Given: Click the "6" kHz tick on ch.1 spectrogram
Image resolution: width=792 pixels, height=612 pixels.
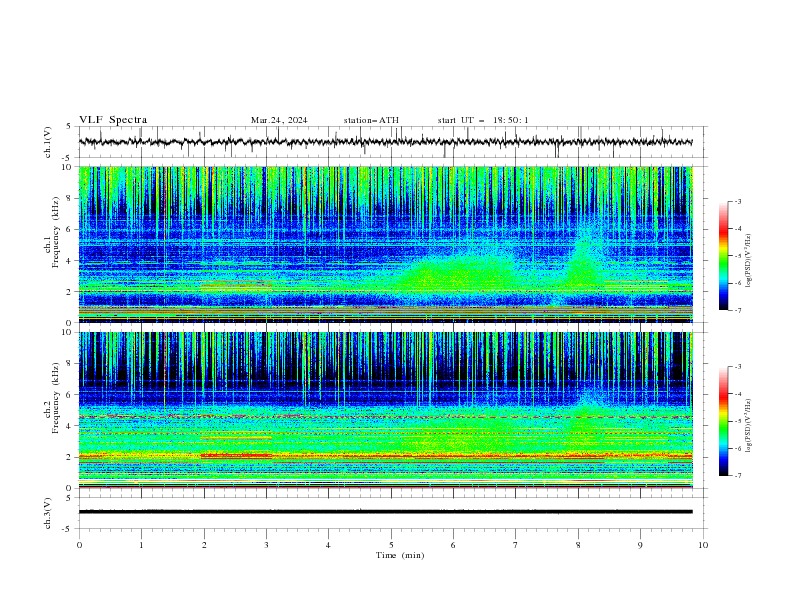Looking at the screenshot, I should click(x=70, y=229).
